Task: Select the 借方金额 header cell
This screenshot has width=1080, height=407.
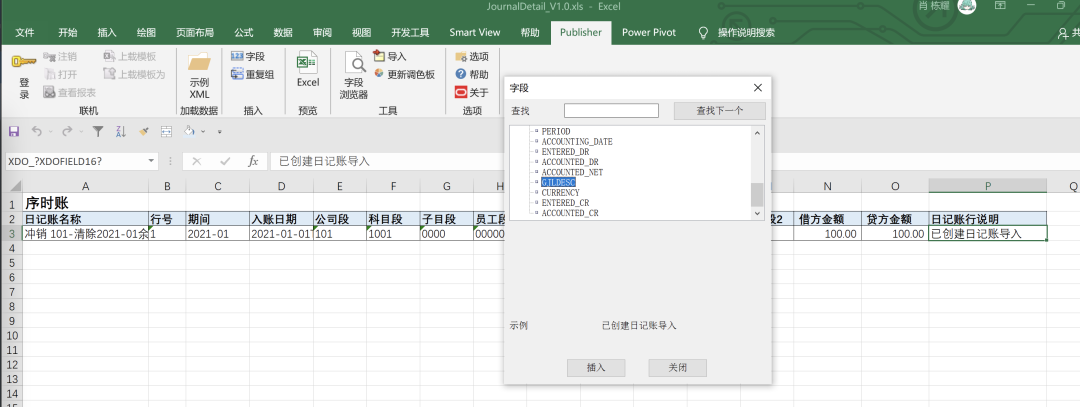Action: coord(827,219)
